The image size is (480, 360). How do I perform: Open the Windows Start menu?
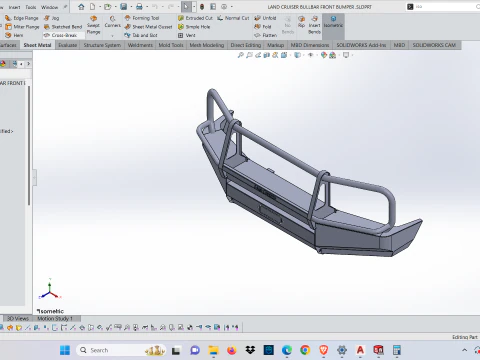pyautogui.click(x=65, y=350)
